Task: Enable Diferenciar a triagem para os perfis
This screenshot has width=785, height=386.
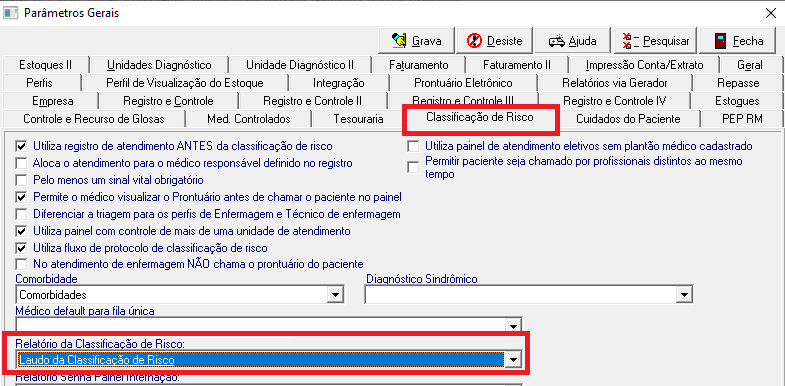Action: coord(22,214)
